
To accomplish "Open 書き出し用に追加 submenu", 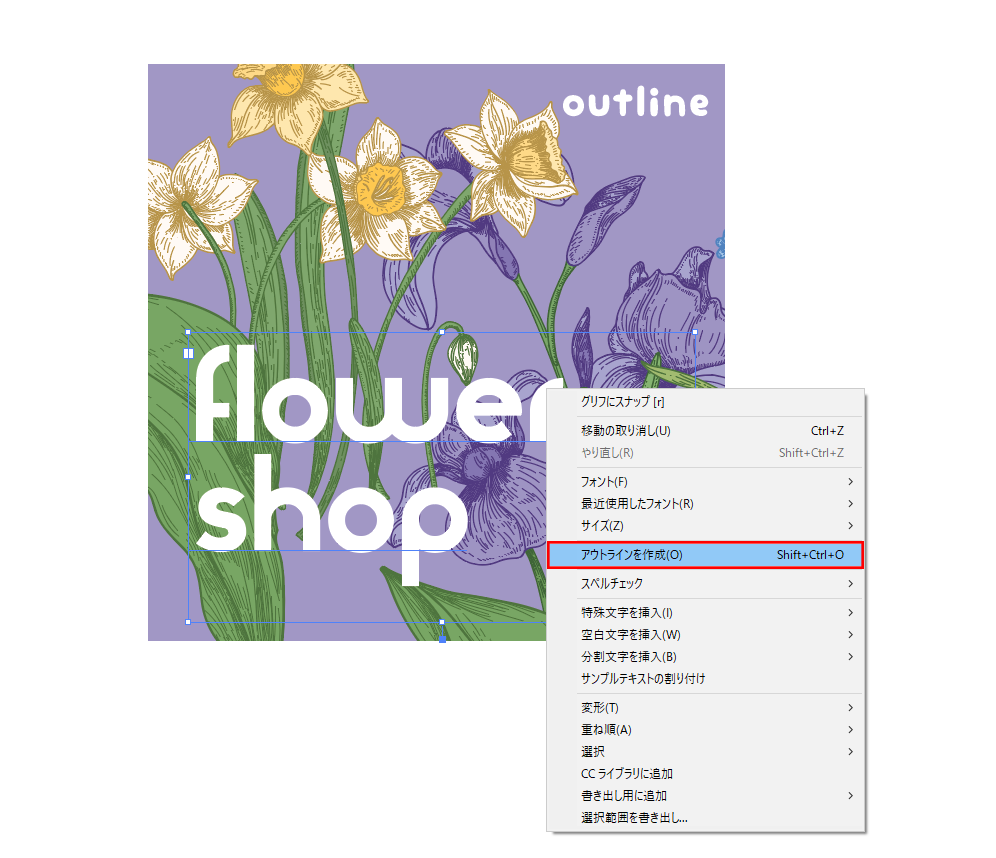I will click(705, 796).
